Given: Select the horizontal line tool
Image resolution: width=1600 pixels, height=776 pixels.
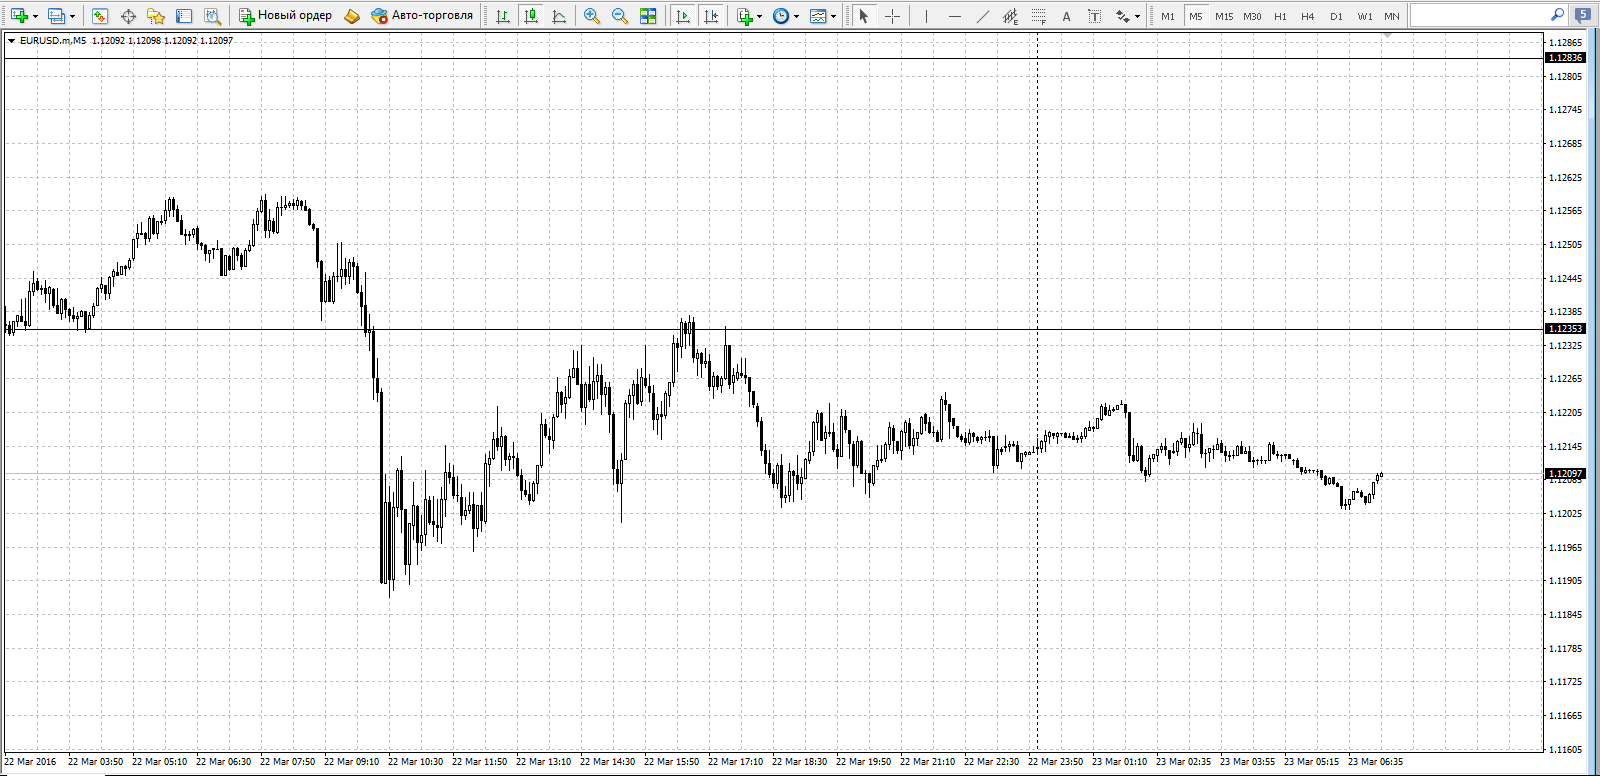Looking at the screenshot, I should 955,16.
